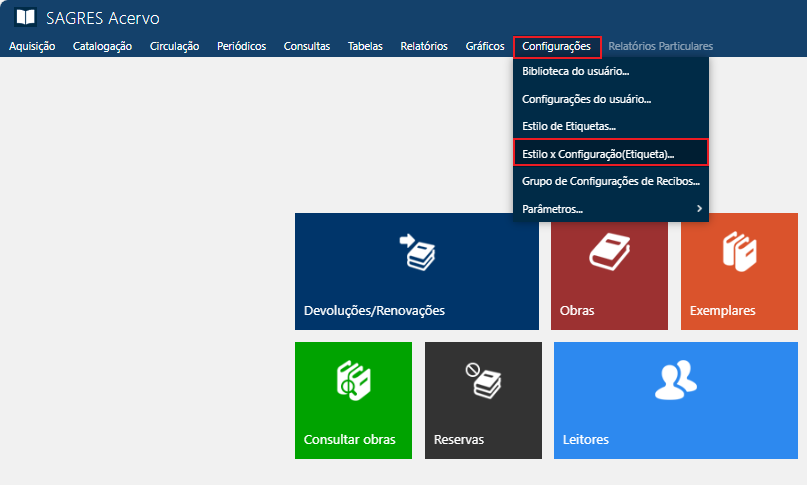Open the Consultas menu
This screenshot has width=807, height=485.
pos(306,46)
